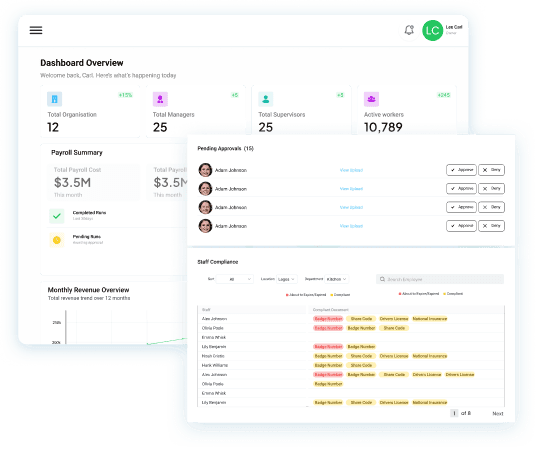
Task: Deny the second Adam Johnson request
Action: 491,189
